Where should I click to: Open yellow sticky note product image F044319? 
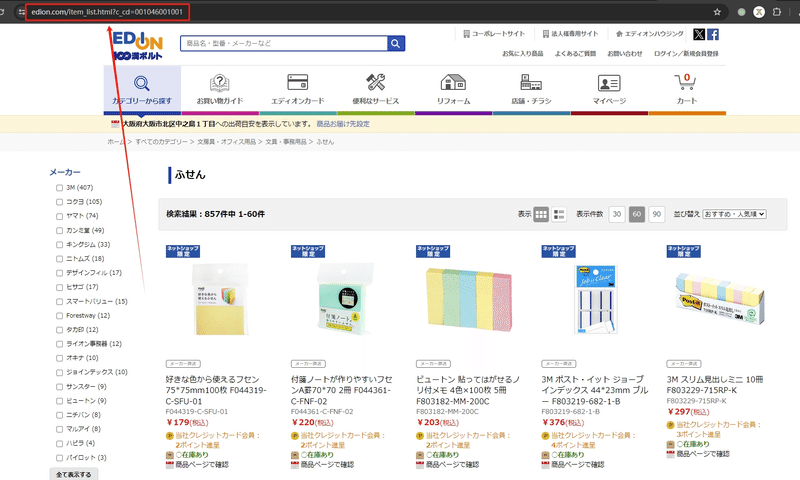221,299
